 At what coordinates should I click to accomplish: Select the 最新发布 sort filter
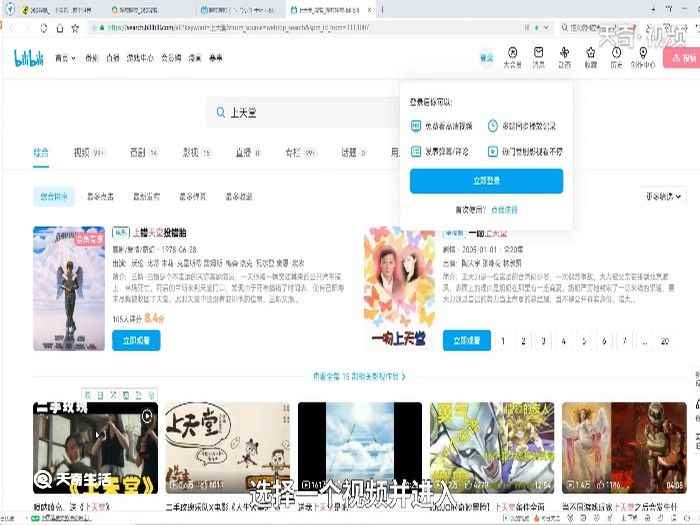point(146,196)
